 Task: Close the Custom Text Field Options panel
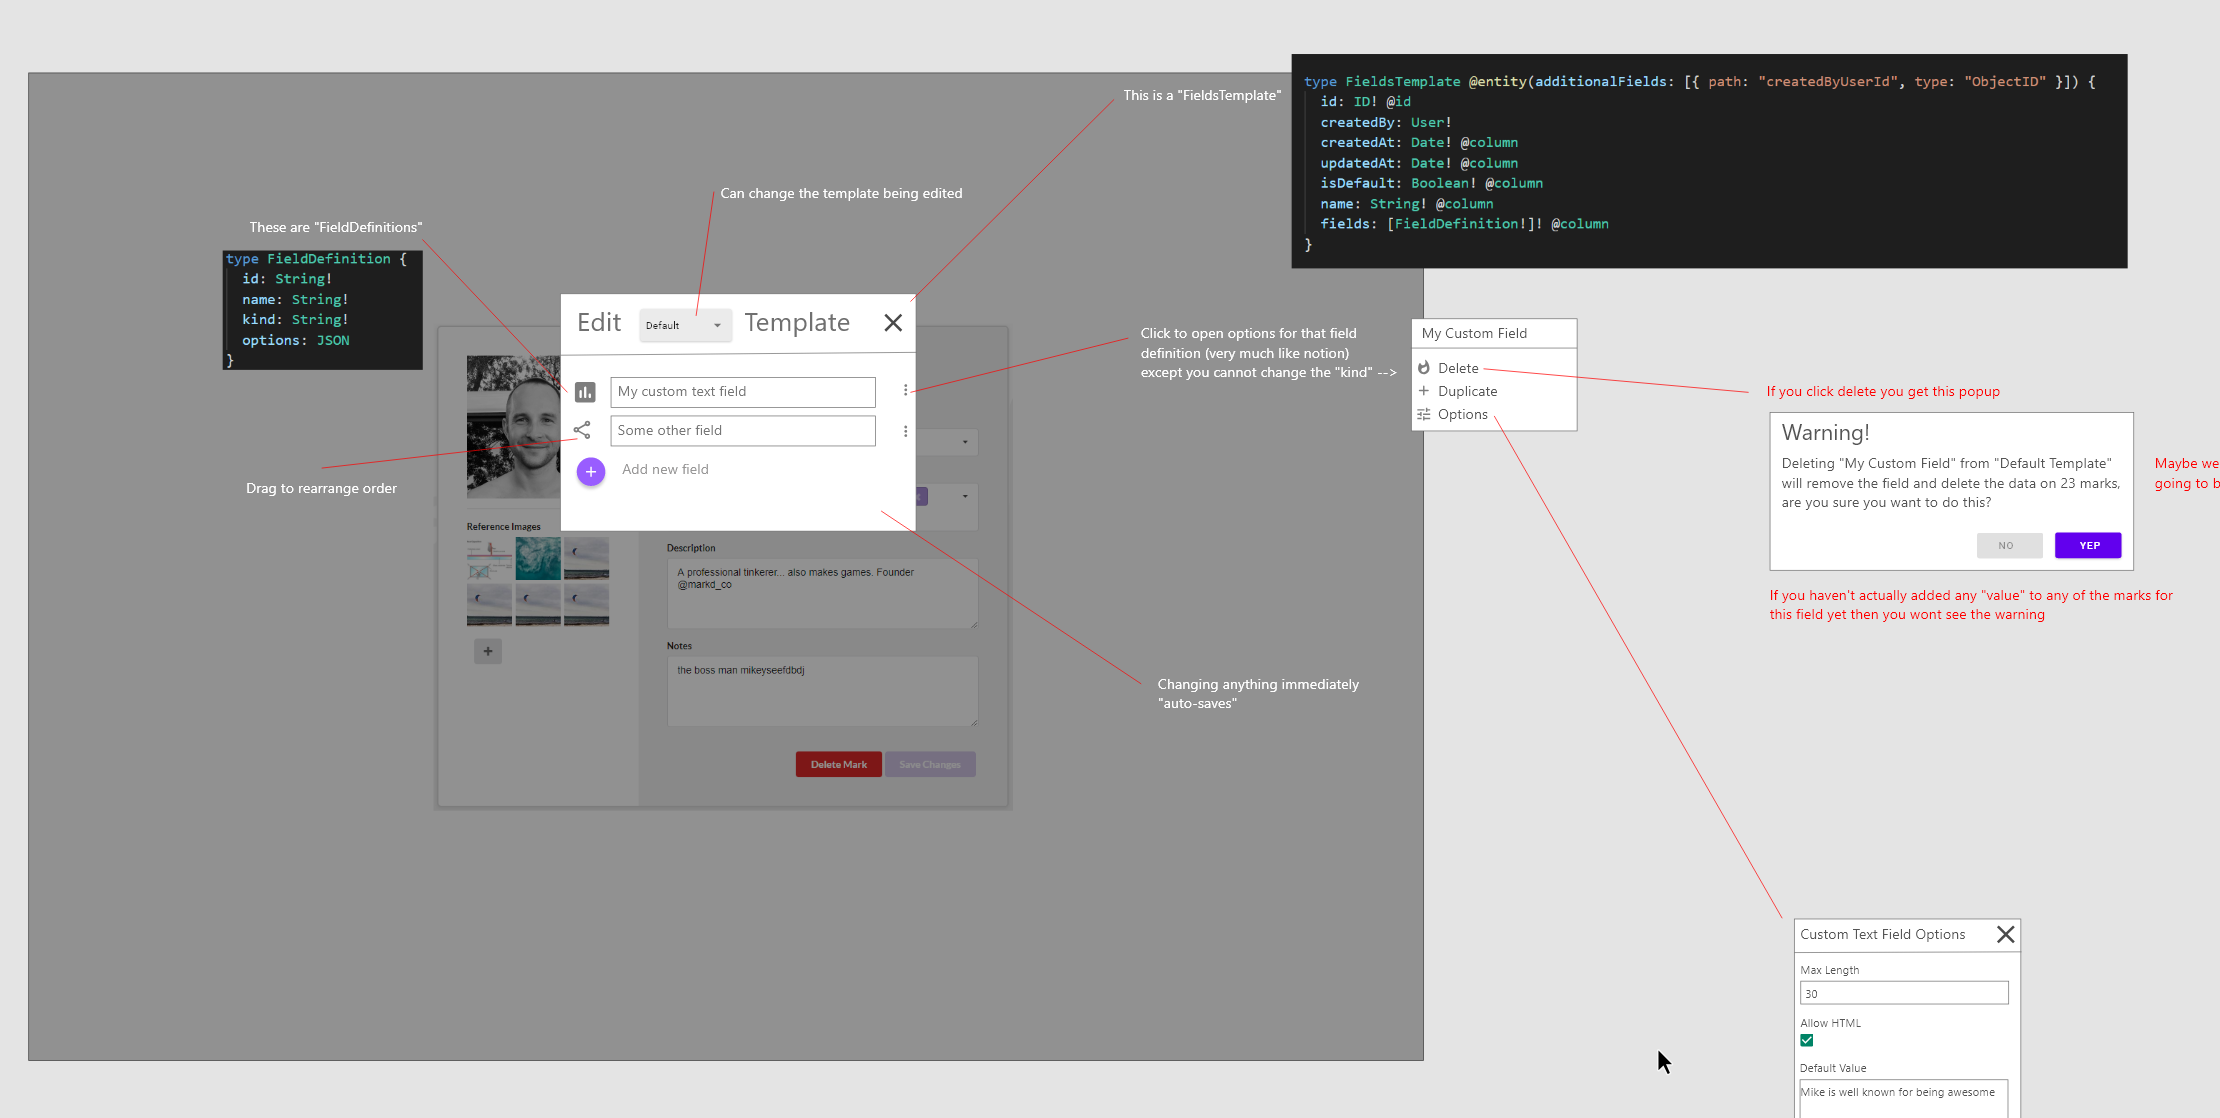2005,934
